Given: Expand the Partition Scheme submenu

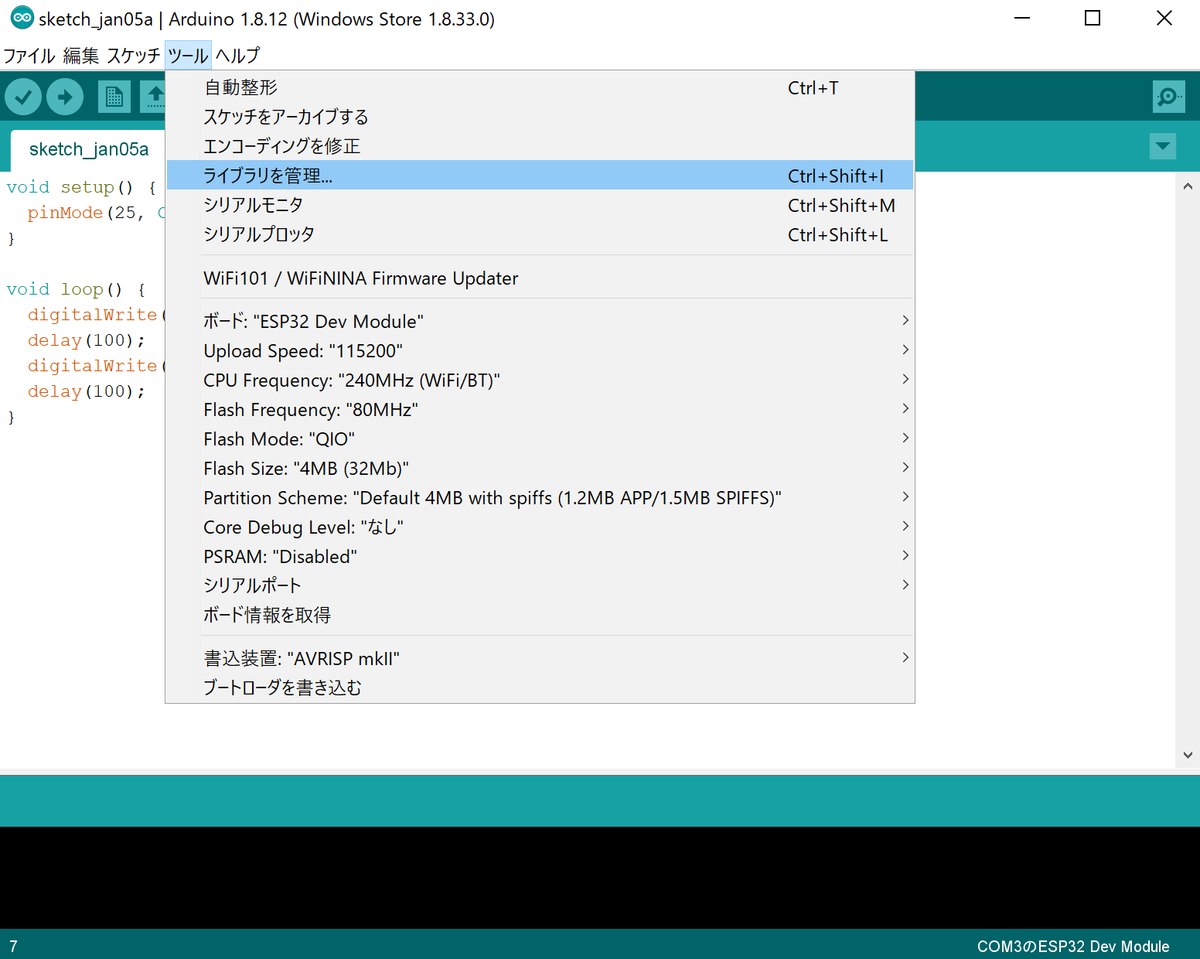Looking at the screenshot, I should point(540,497).
